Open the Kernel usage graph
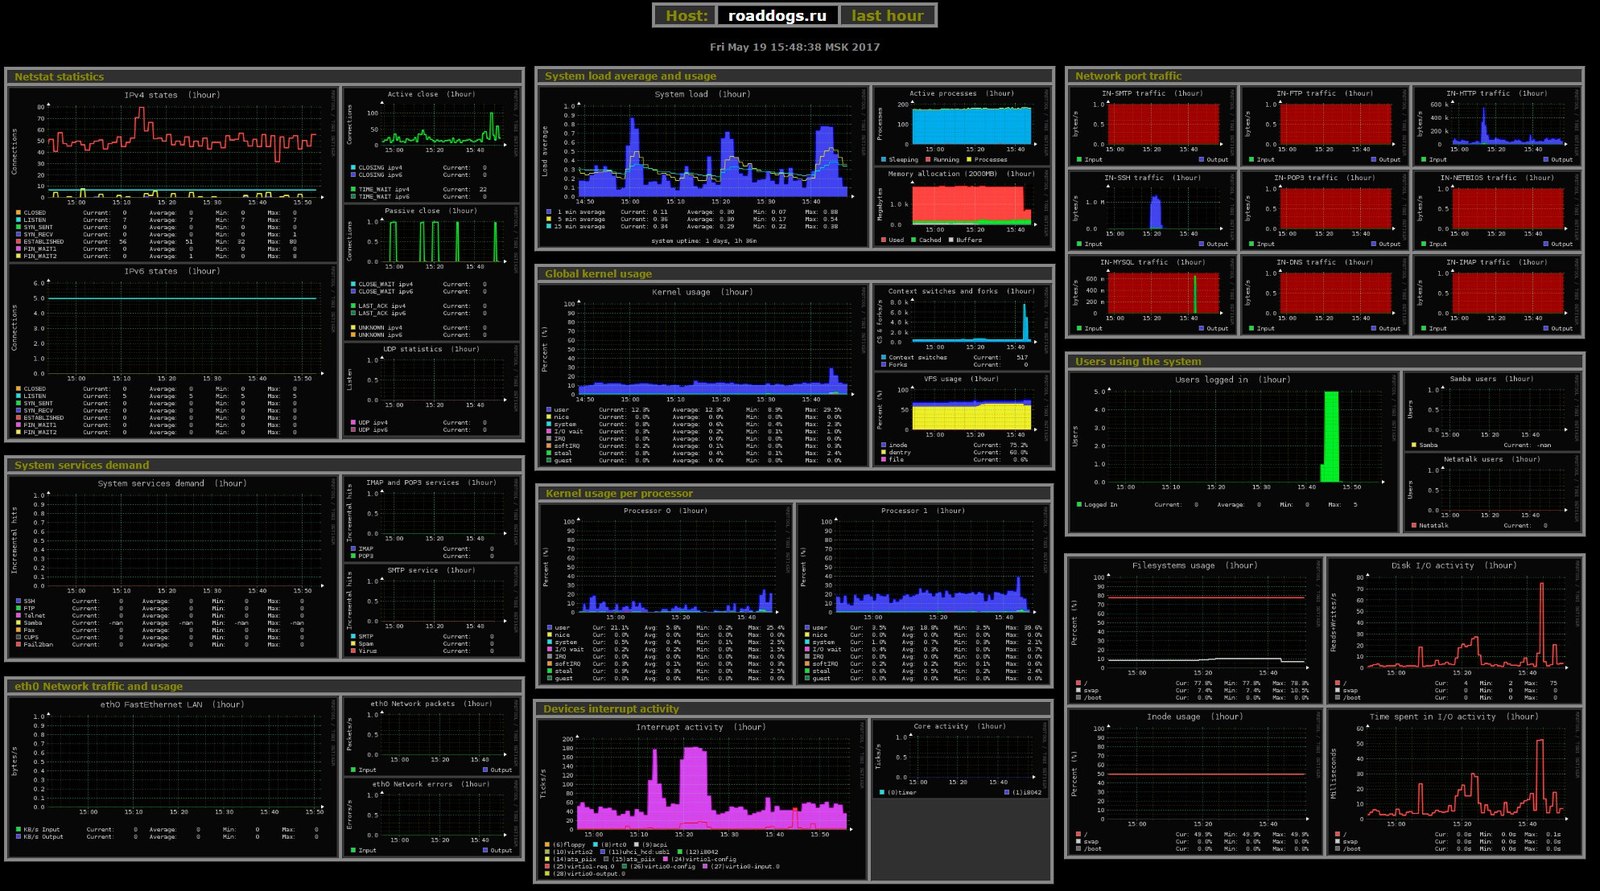 pyautogui.click(x=704, y=375)
